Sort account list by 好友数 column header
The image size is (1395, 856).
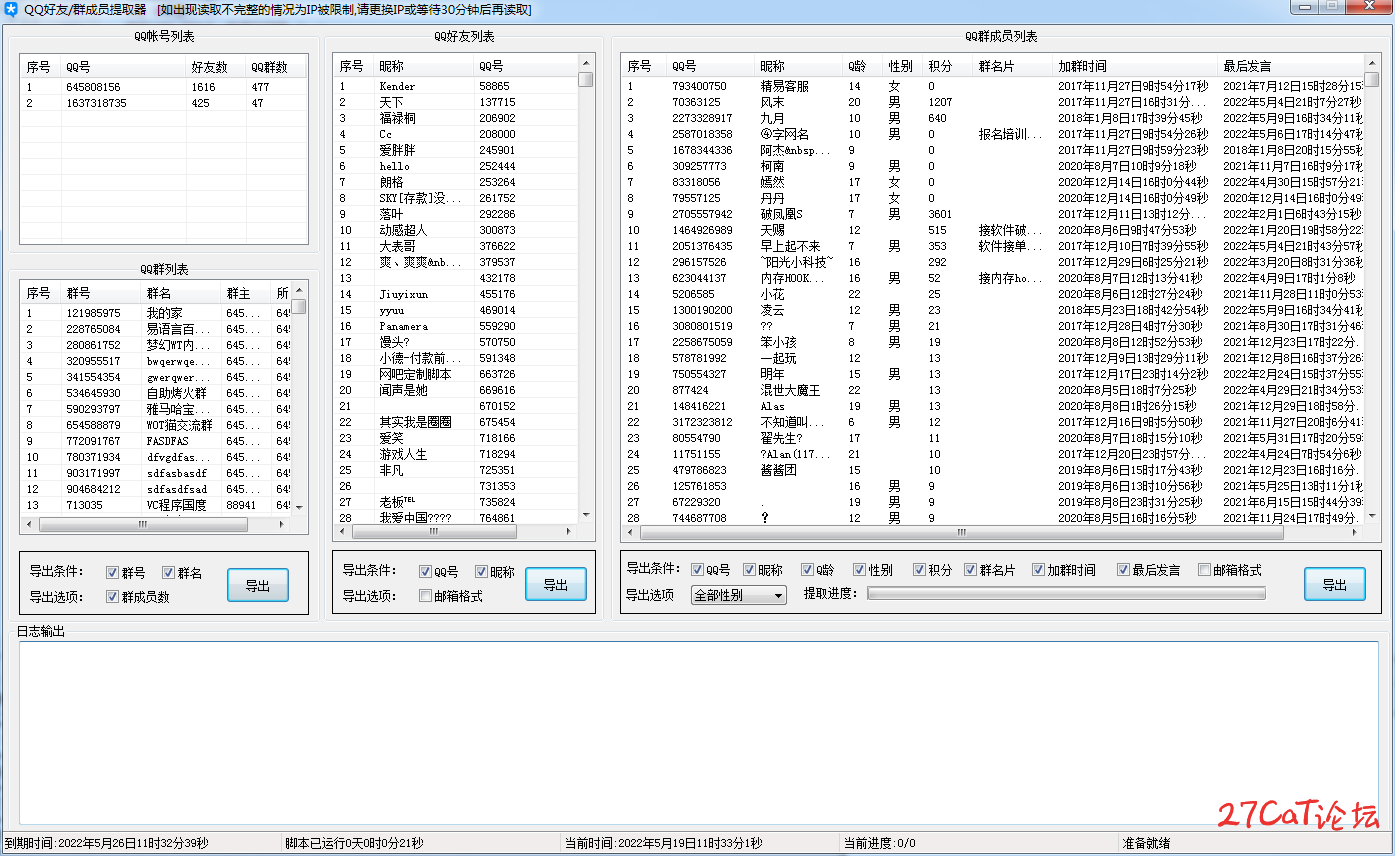[x=215, y=67]
